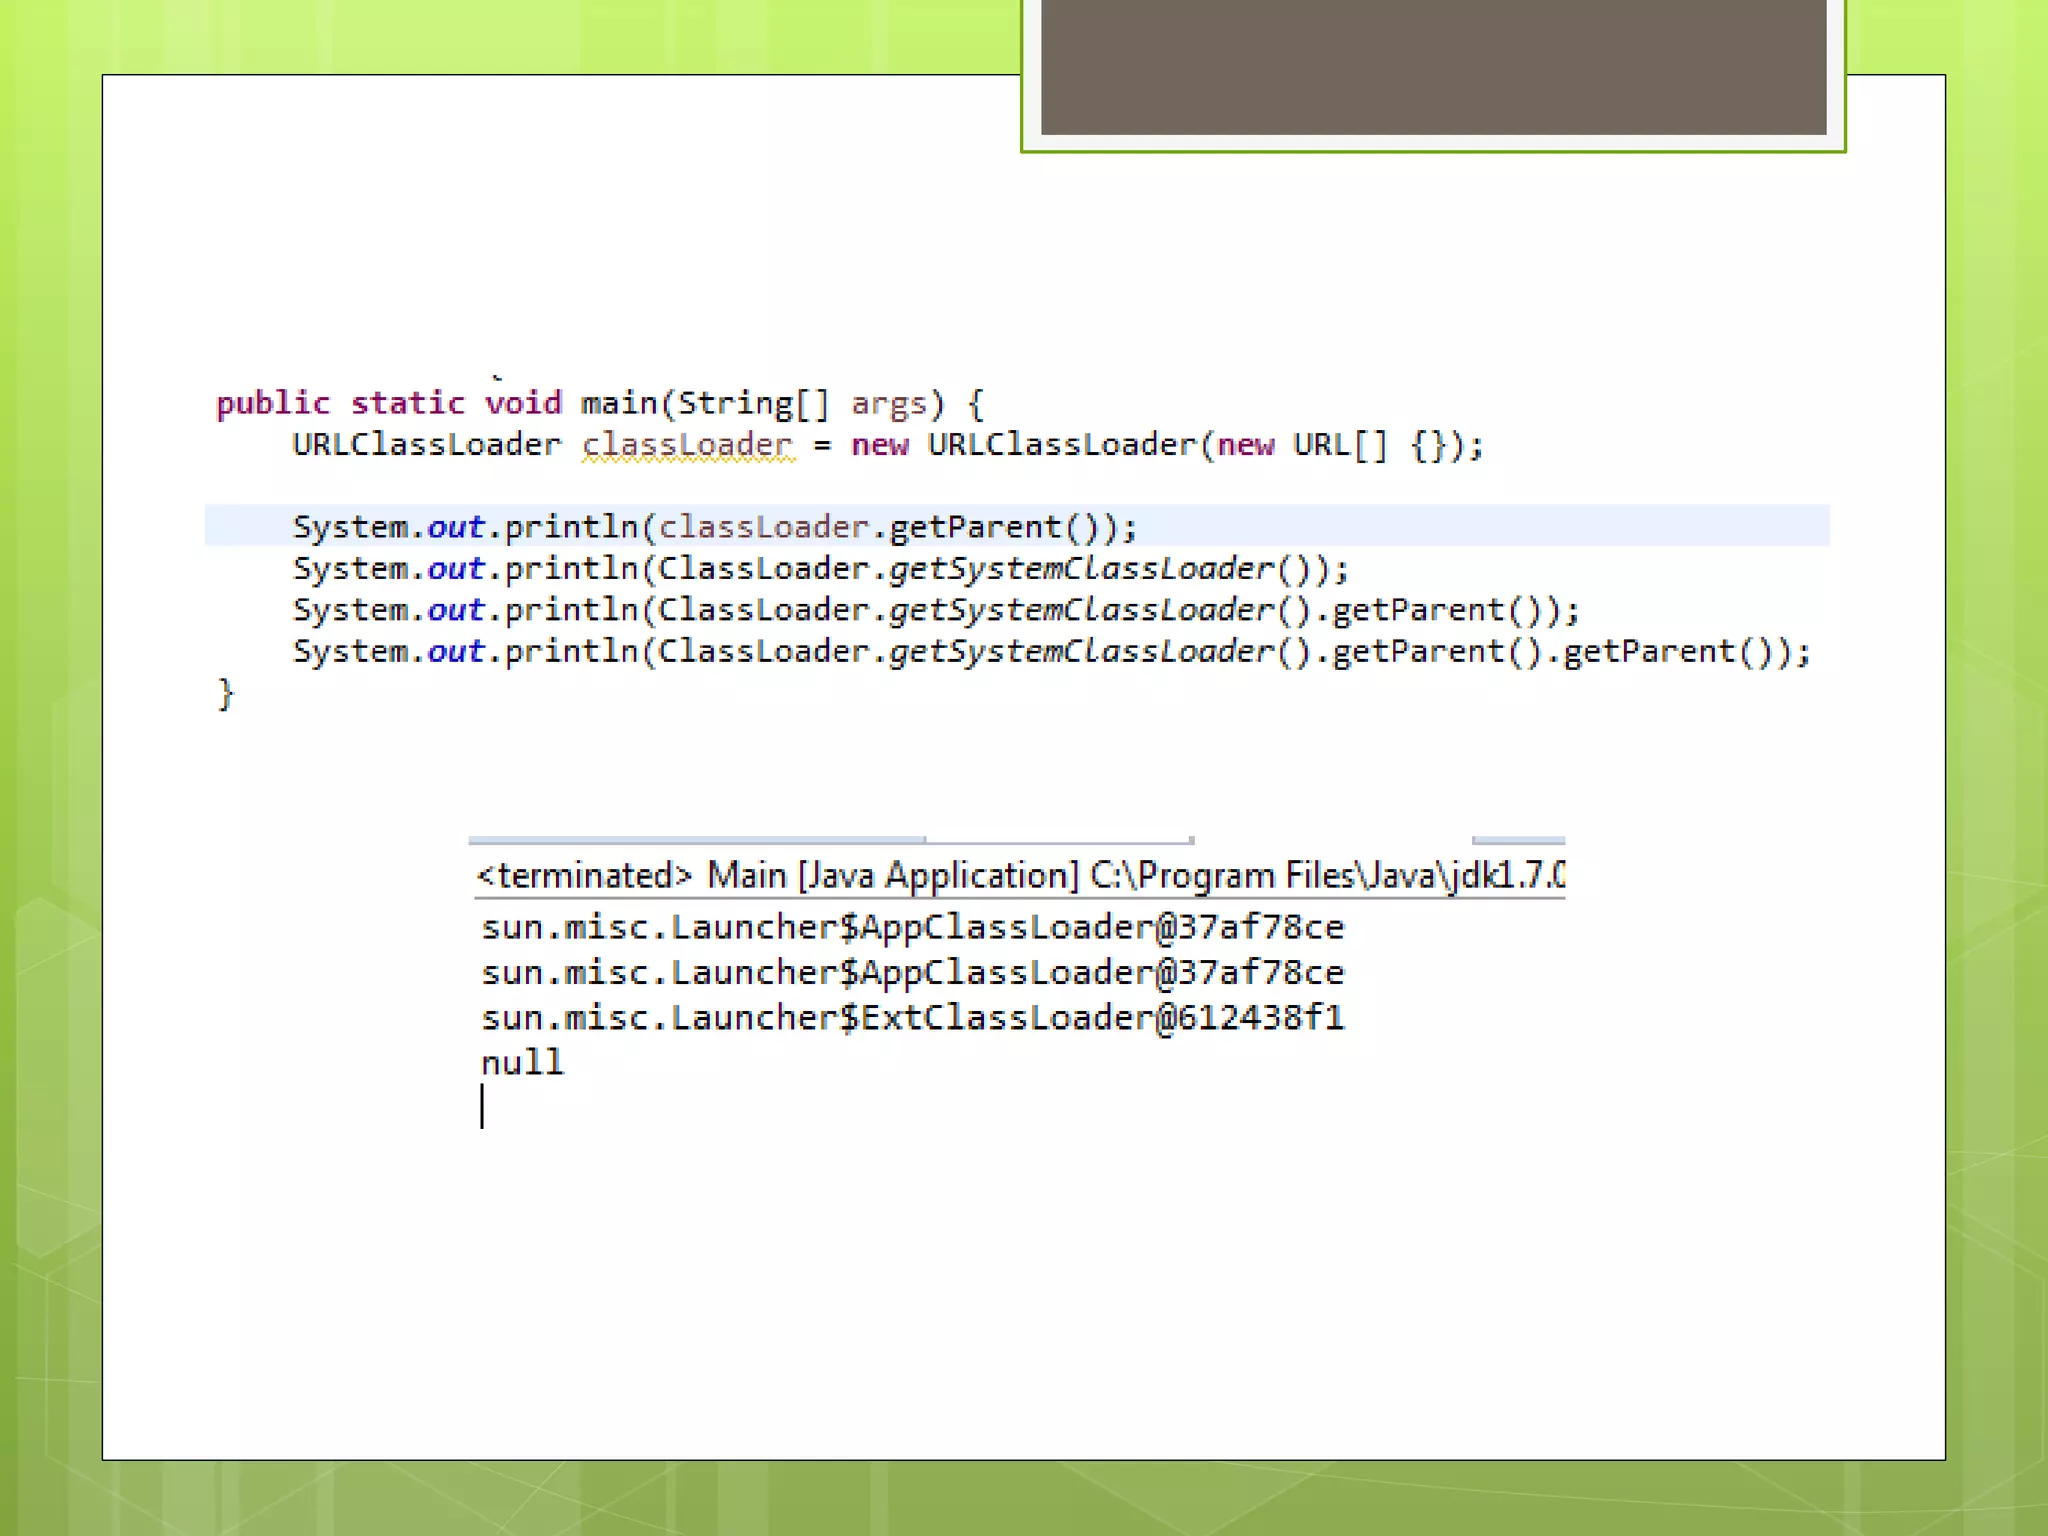Click println line with a single getParent() call
Screen dimensions: 2048x1536
935,610
